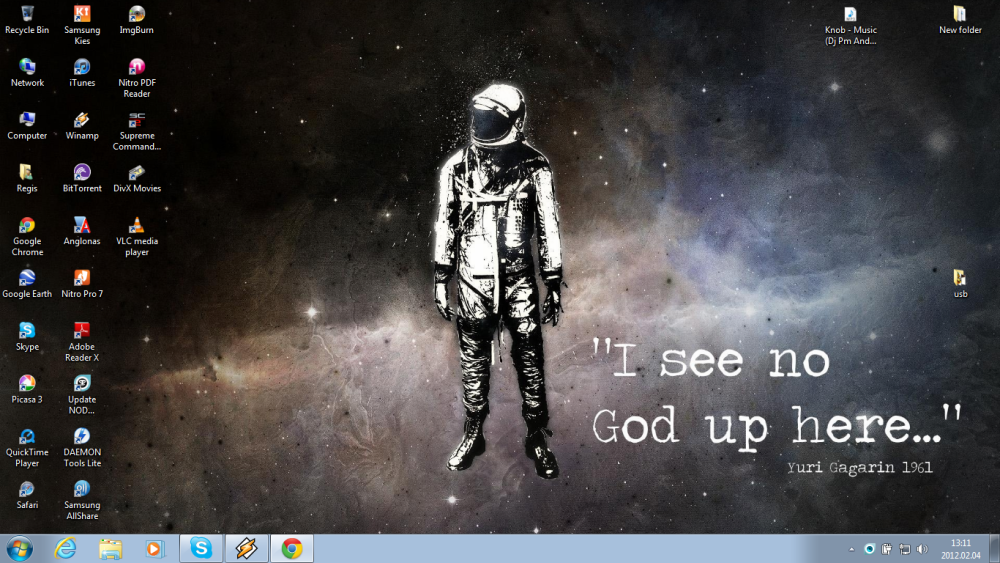Open the clock showing 13:11

[960, 549]
